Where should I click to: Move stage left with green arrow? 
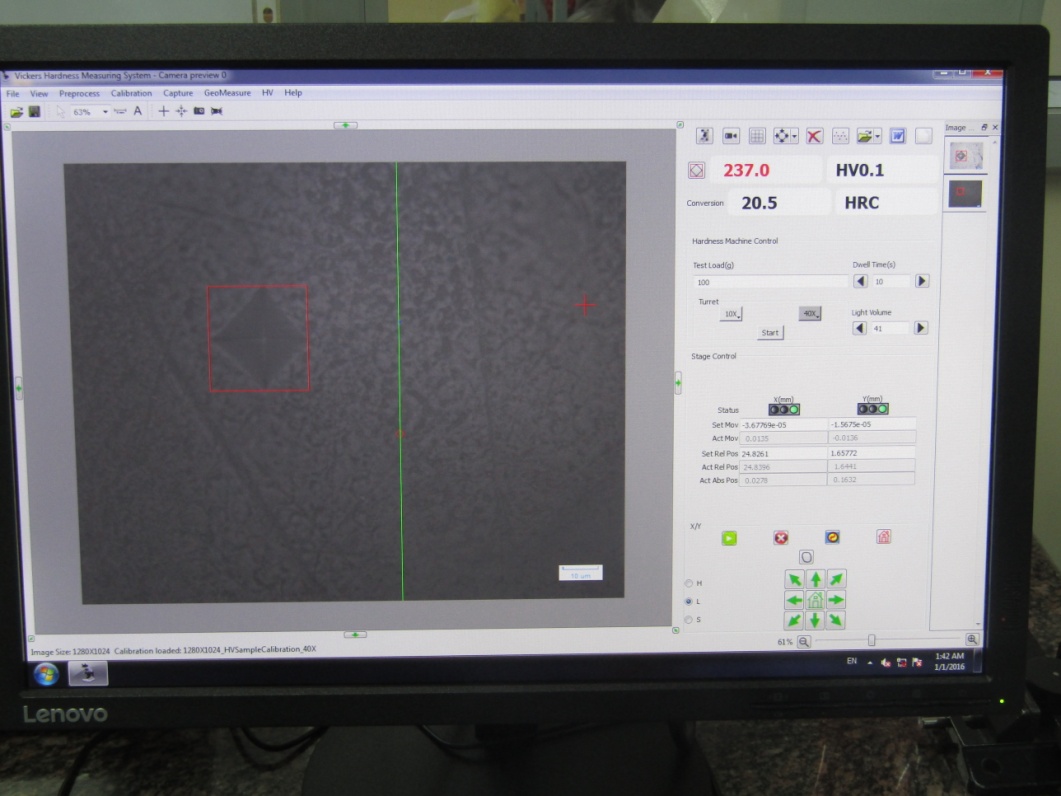[x=794, y=600]
